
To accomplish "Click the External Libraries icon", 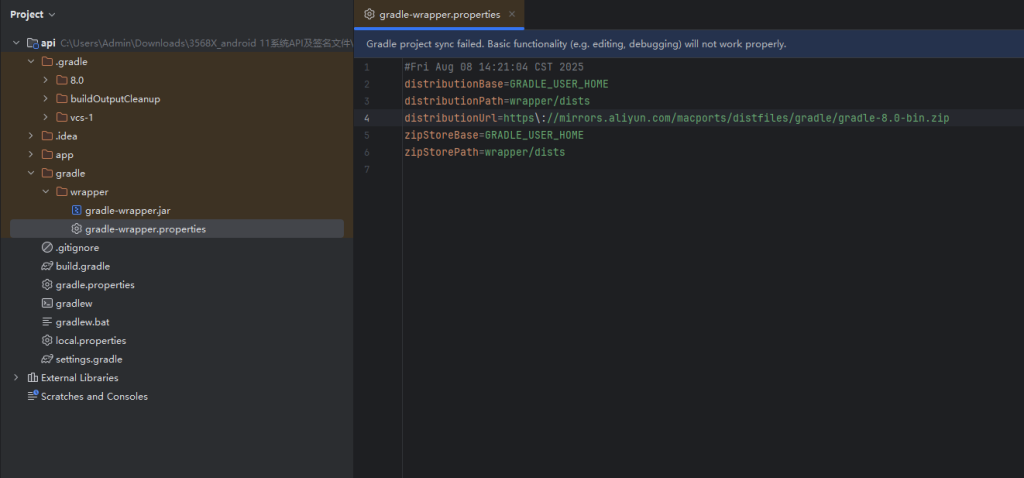I will tap(33, 377).
